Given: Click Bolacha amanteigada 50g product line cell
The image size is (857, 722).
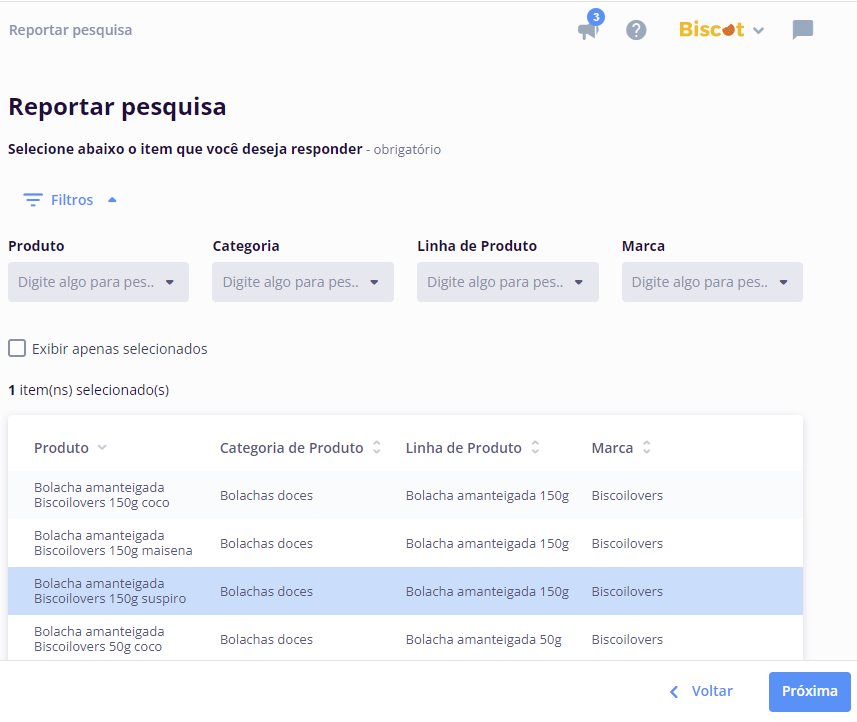Looking at the screenshot, I should click(484, 639).
